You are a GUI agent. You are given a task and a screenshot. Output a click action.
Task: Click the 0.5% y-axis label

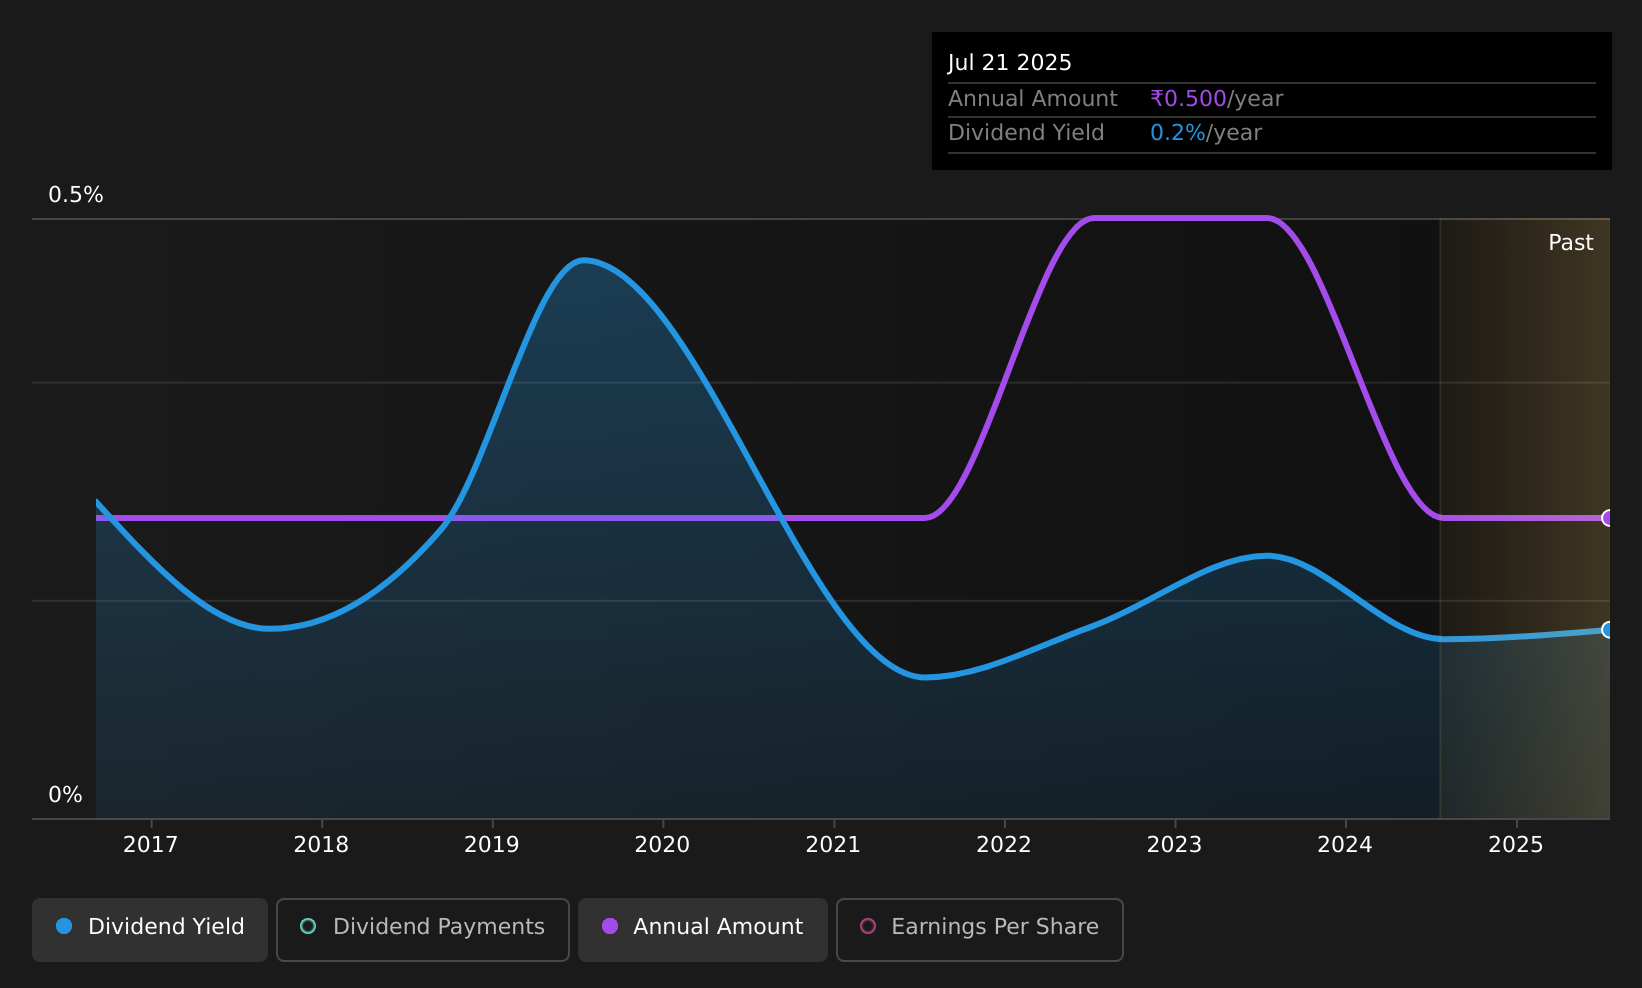(76, 195)
